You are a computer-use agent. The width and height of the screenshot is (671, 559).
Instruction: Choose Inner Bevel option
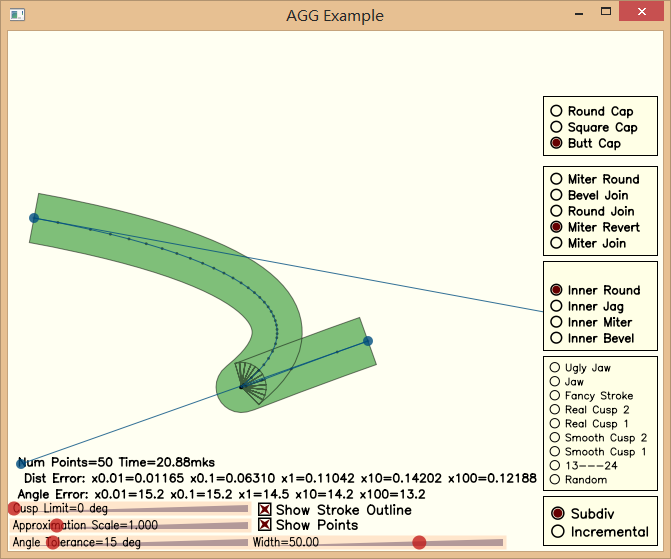click(592, 338)
